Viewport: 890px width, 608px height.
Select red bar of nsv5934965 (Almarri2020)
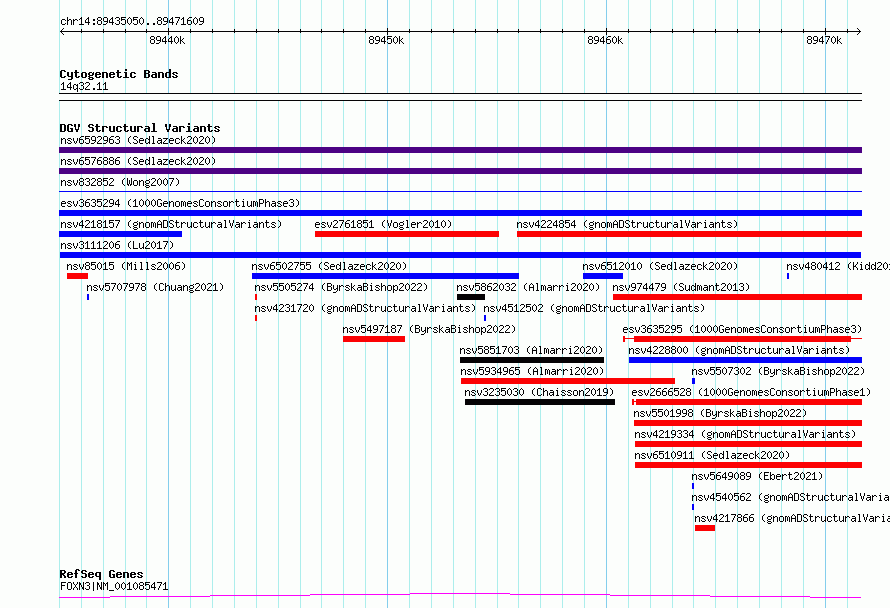pos(568,381)
